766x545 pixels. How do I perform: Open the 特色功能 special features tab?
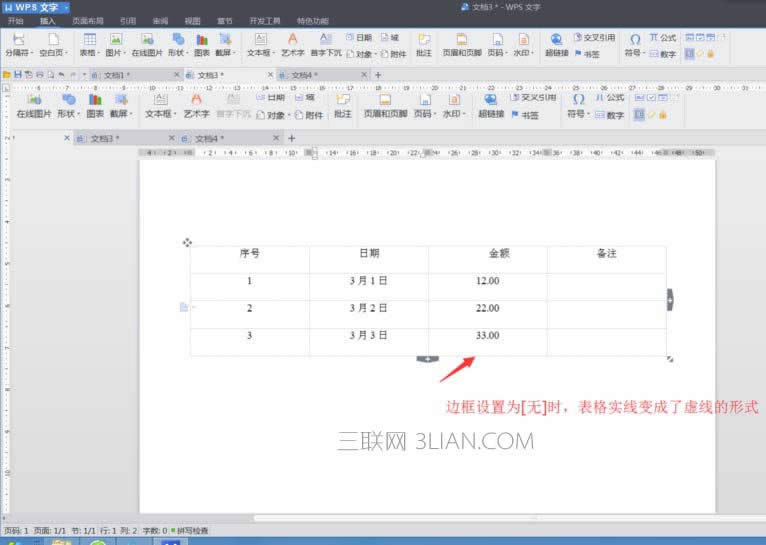[x=313, y=21]
